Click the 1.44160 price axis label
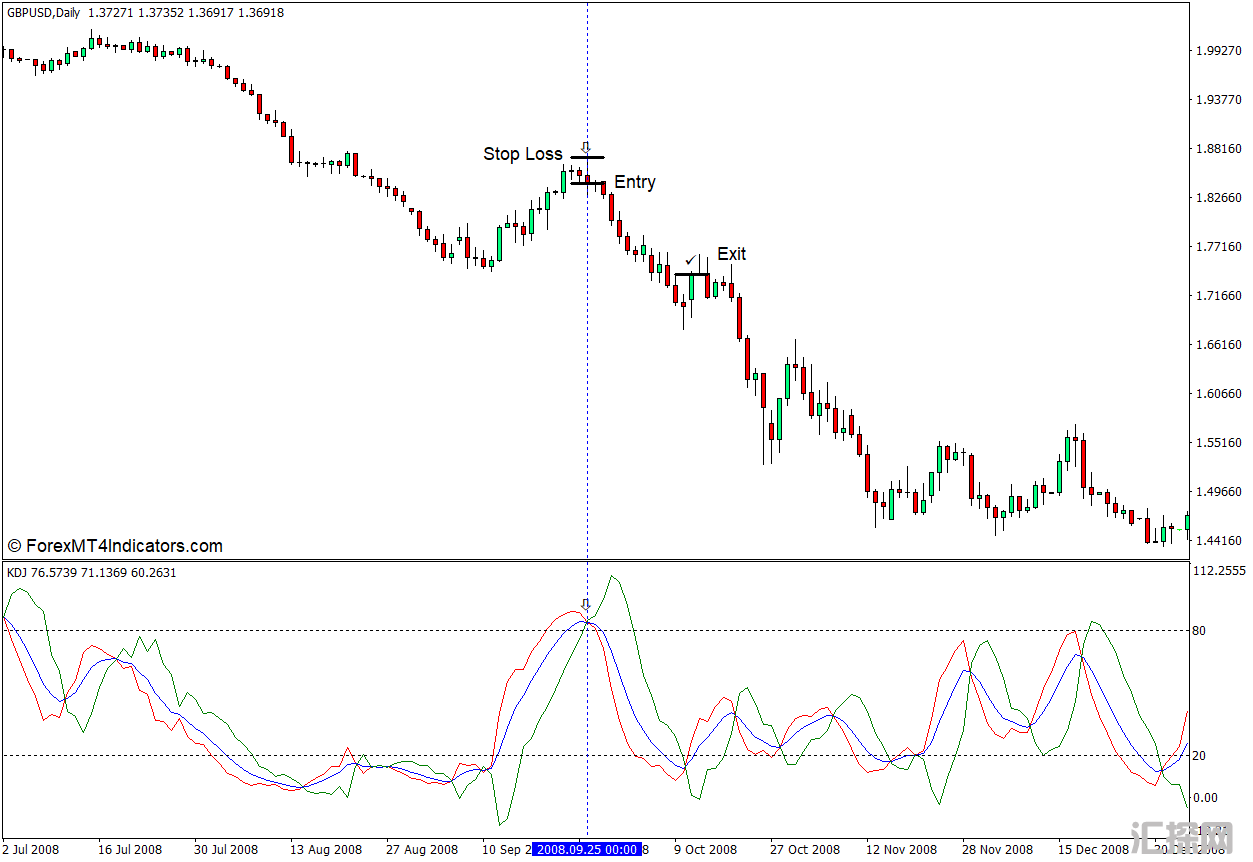The height and width of the screenshot is (862, 1253). point(1218,541)
